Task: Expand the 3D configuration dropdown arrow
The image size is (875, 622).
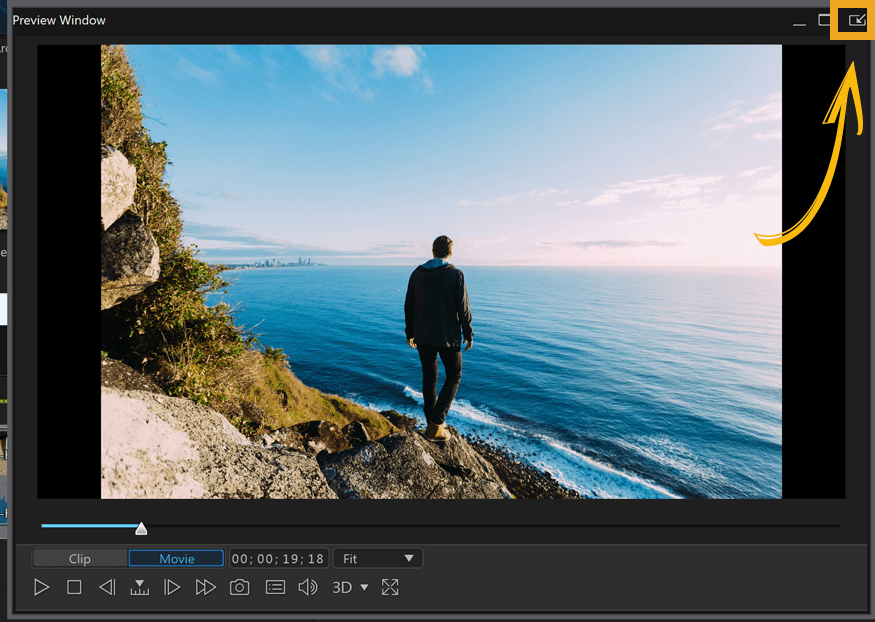Action: point(364,587)
